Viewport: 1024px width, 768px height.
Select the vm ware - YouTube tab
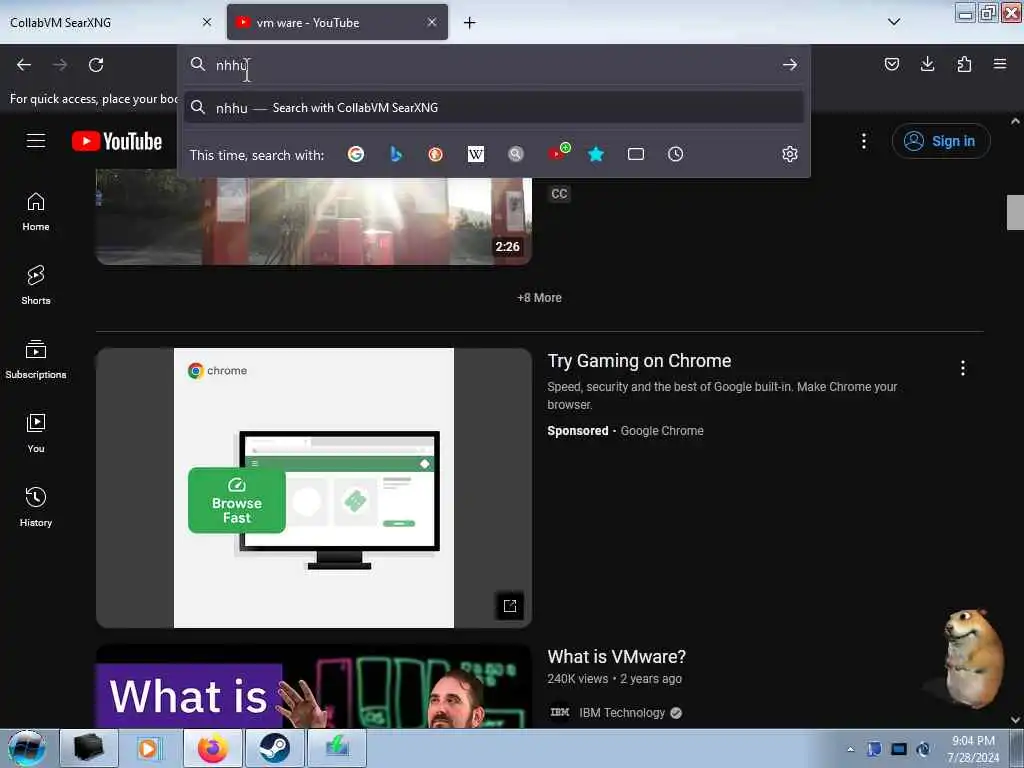coord(337,22)
